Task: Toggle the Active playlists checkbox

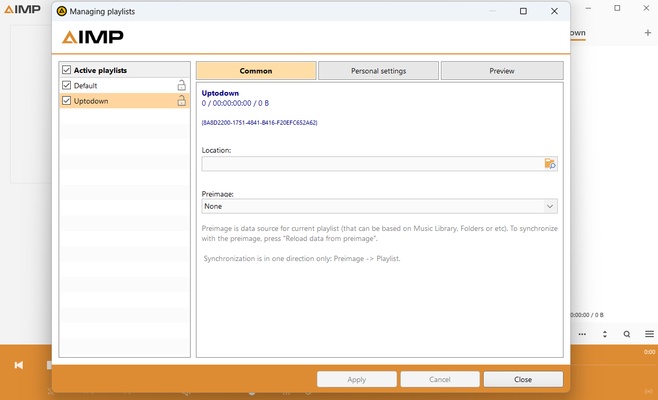Action: click(66, 70)
